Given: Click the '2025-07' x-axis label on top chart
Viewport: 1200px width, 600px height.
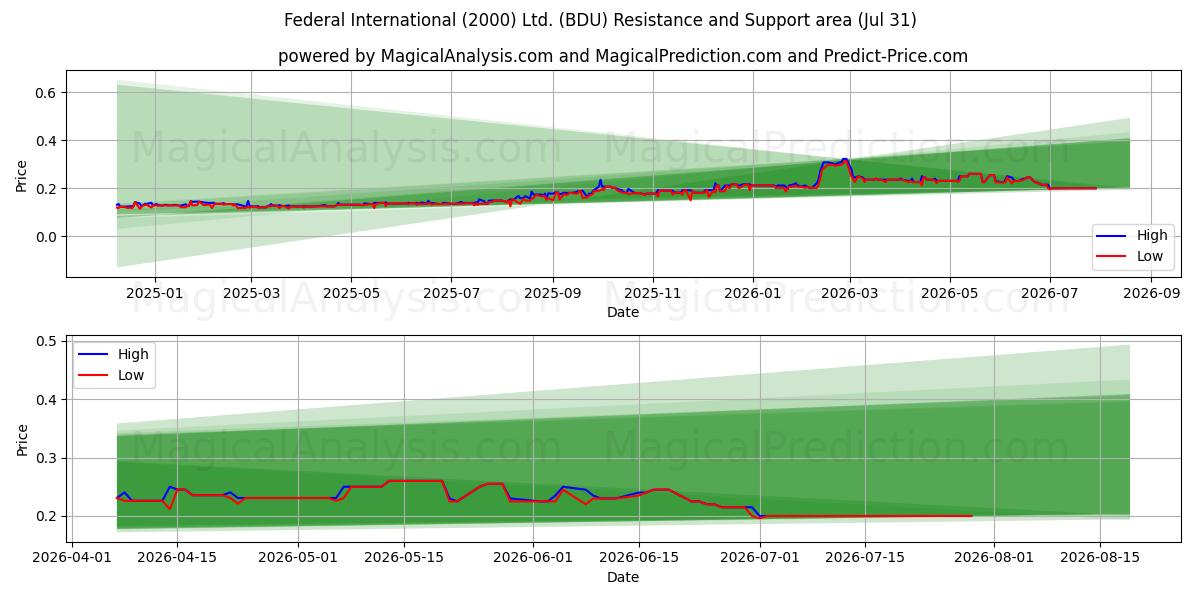Looking at the screenshot, I should coord(451,294).
